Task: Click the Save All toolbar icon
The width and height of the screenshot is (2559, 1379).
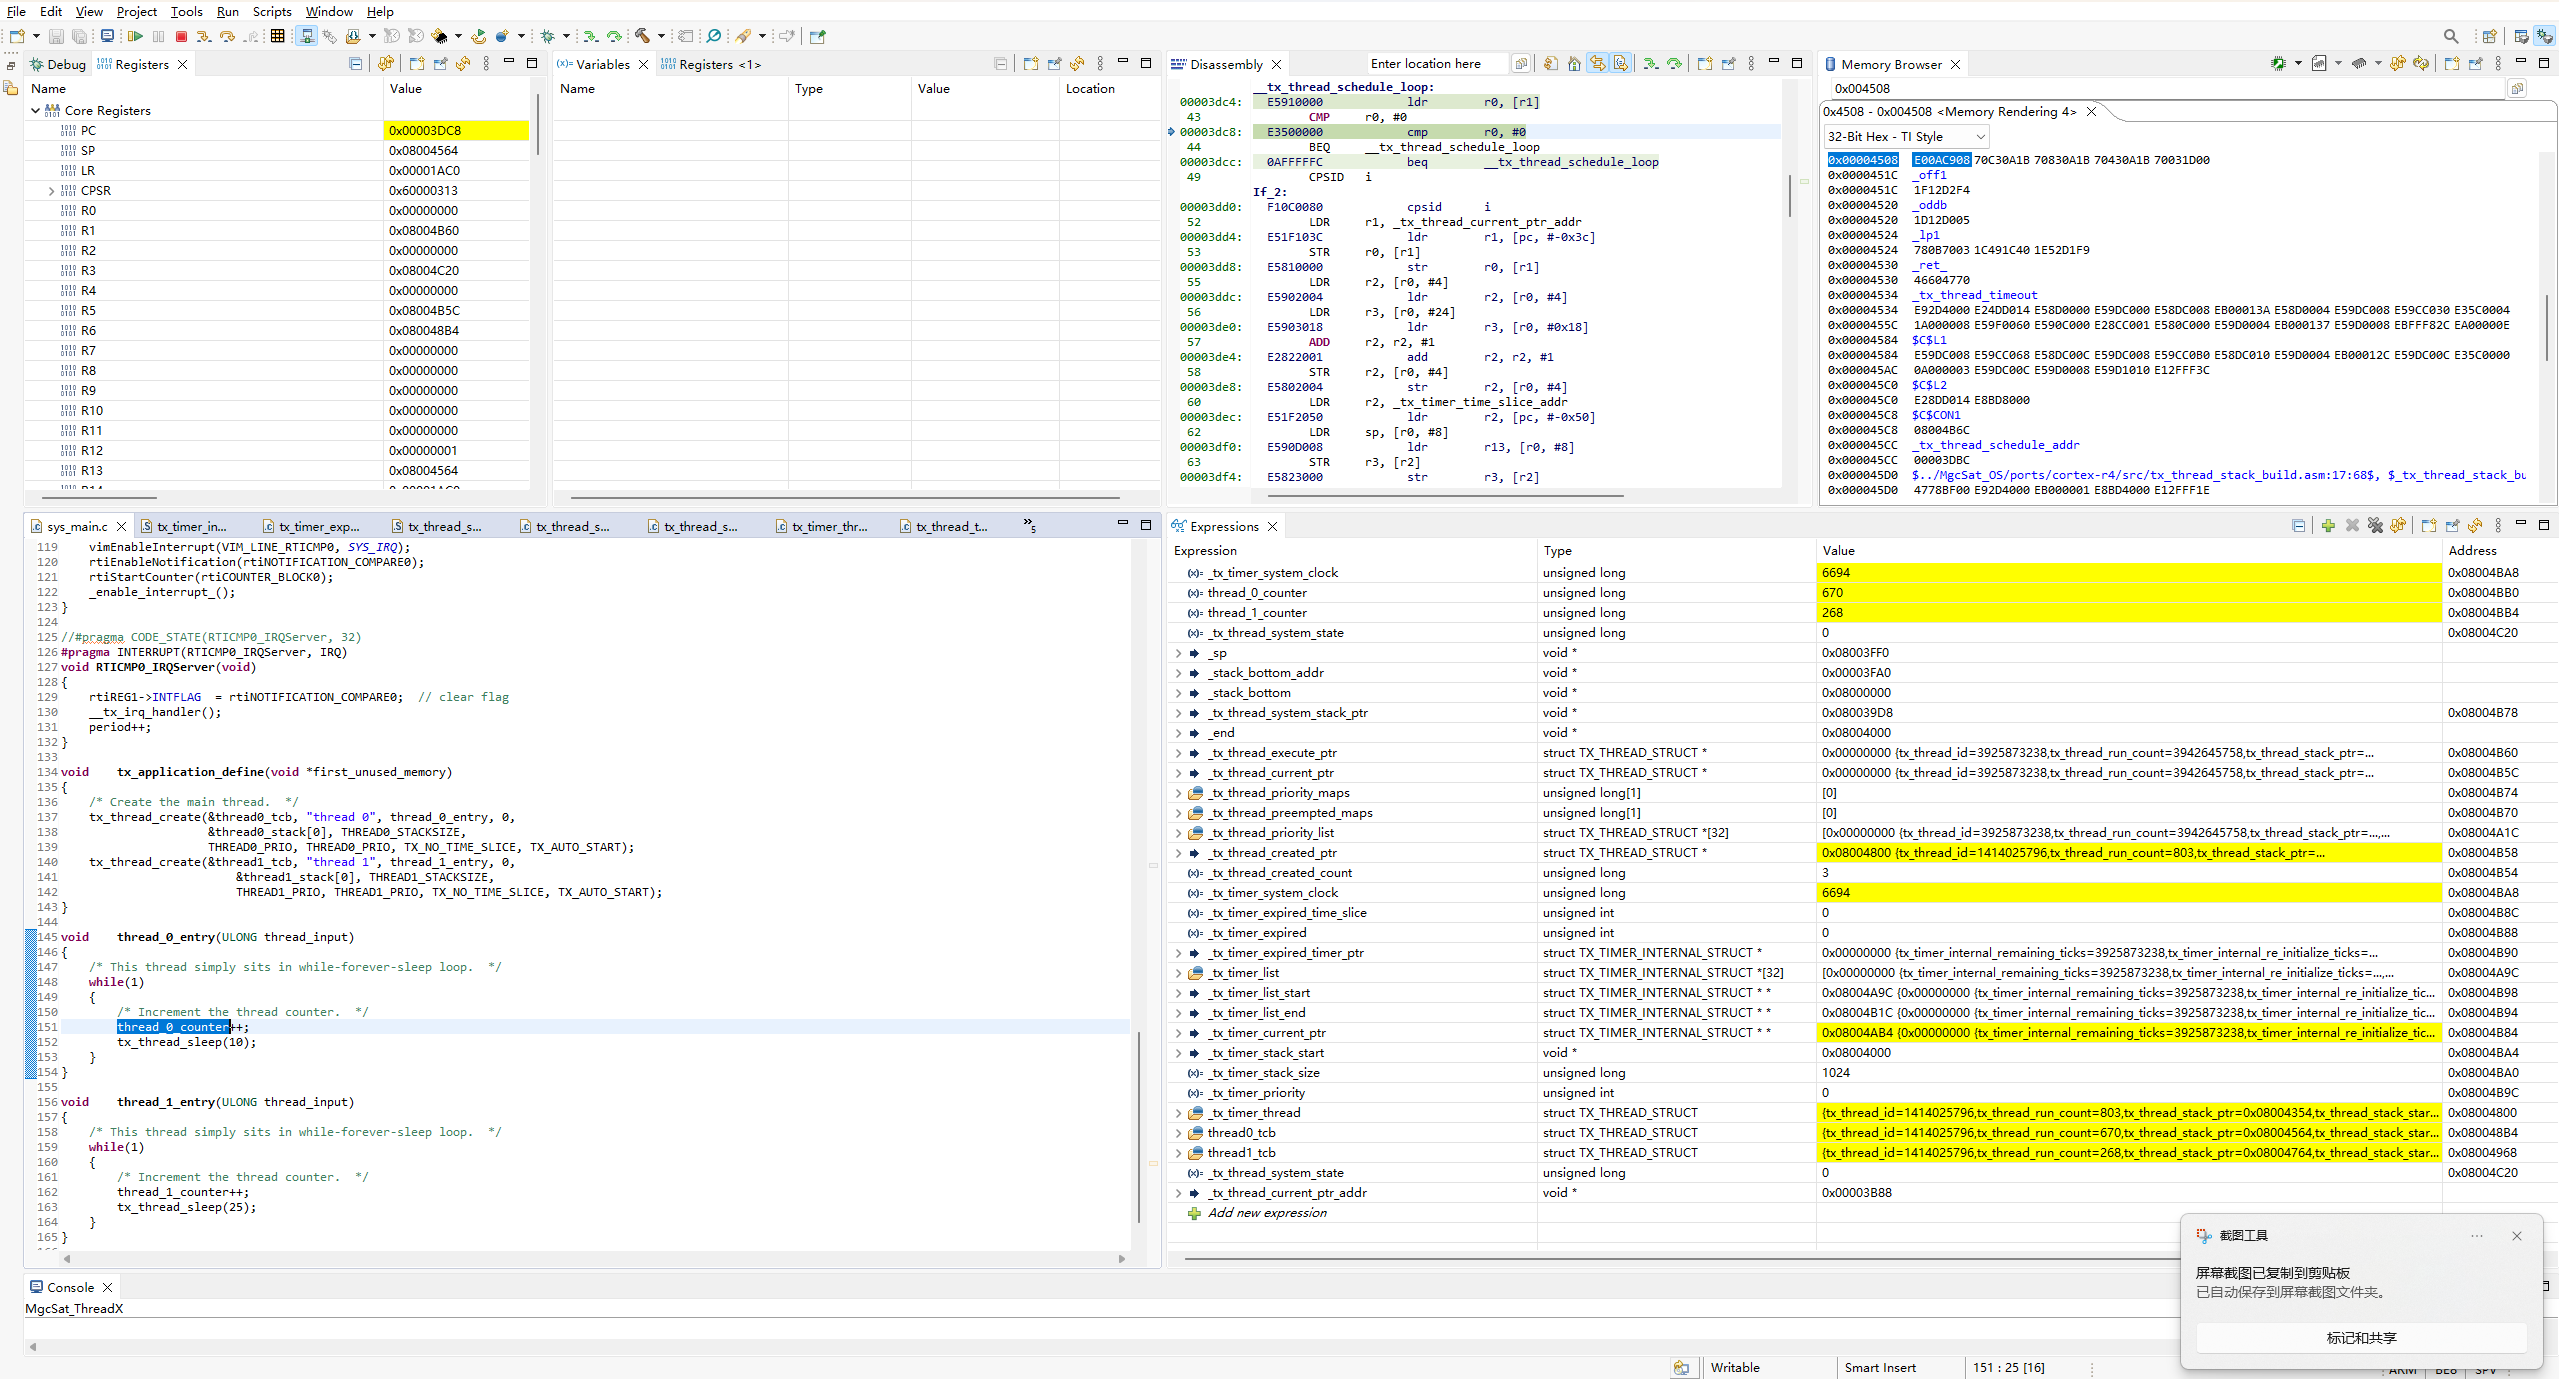Action: 79,36
